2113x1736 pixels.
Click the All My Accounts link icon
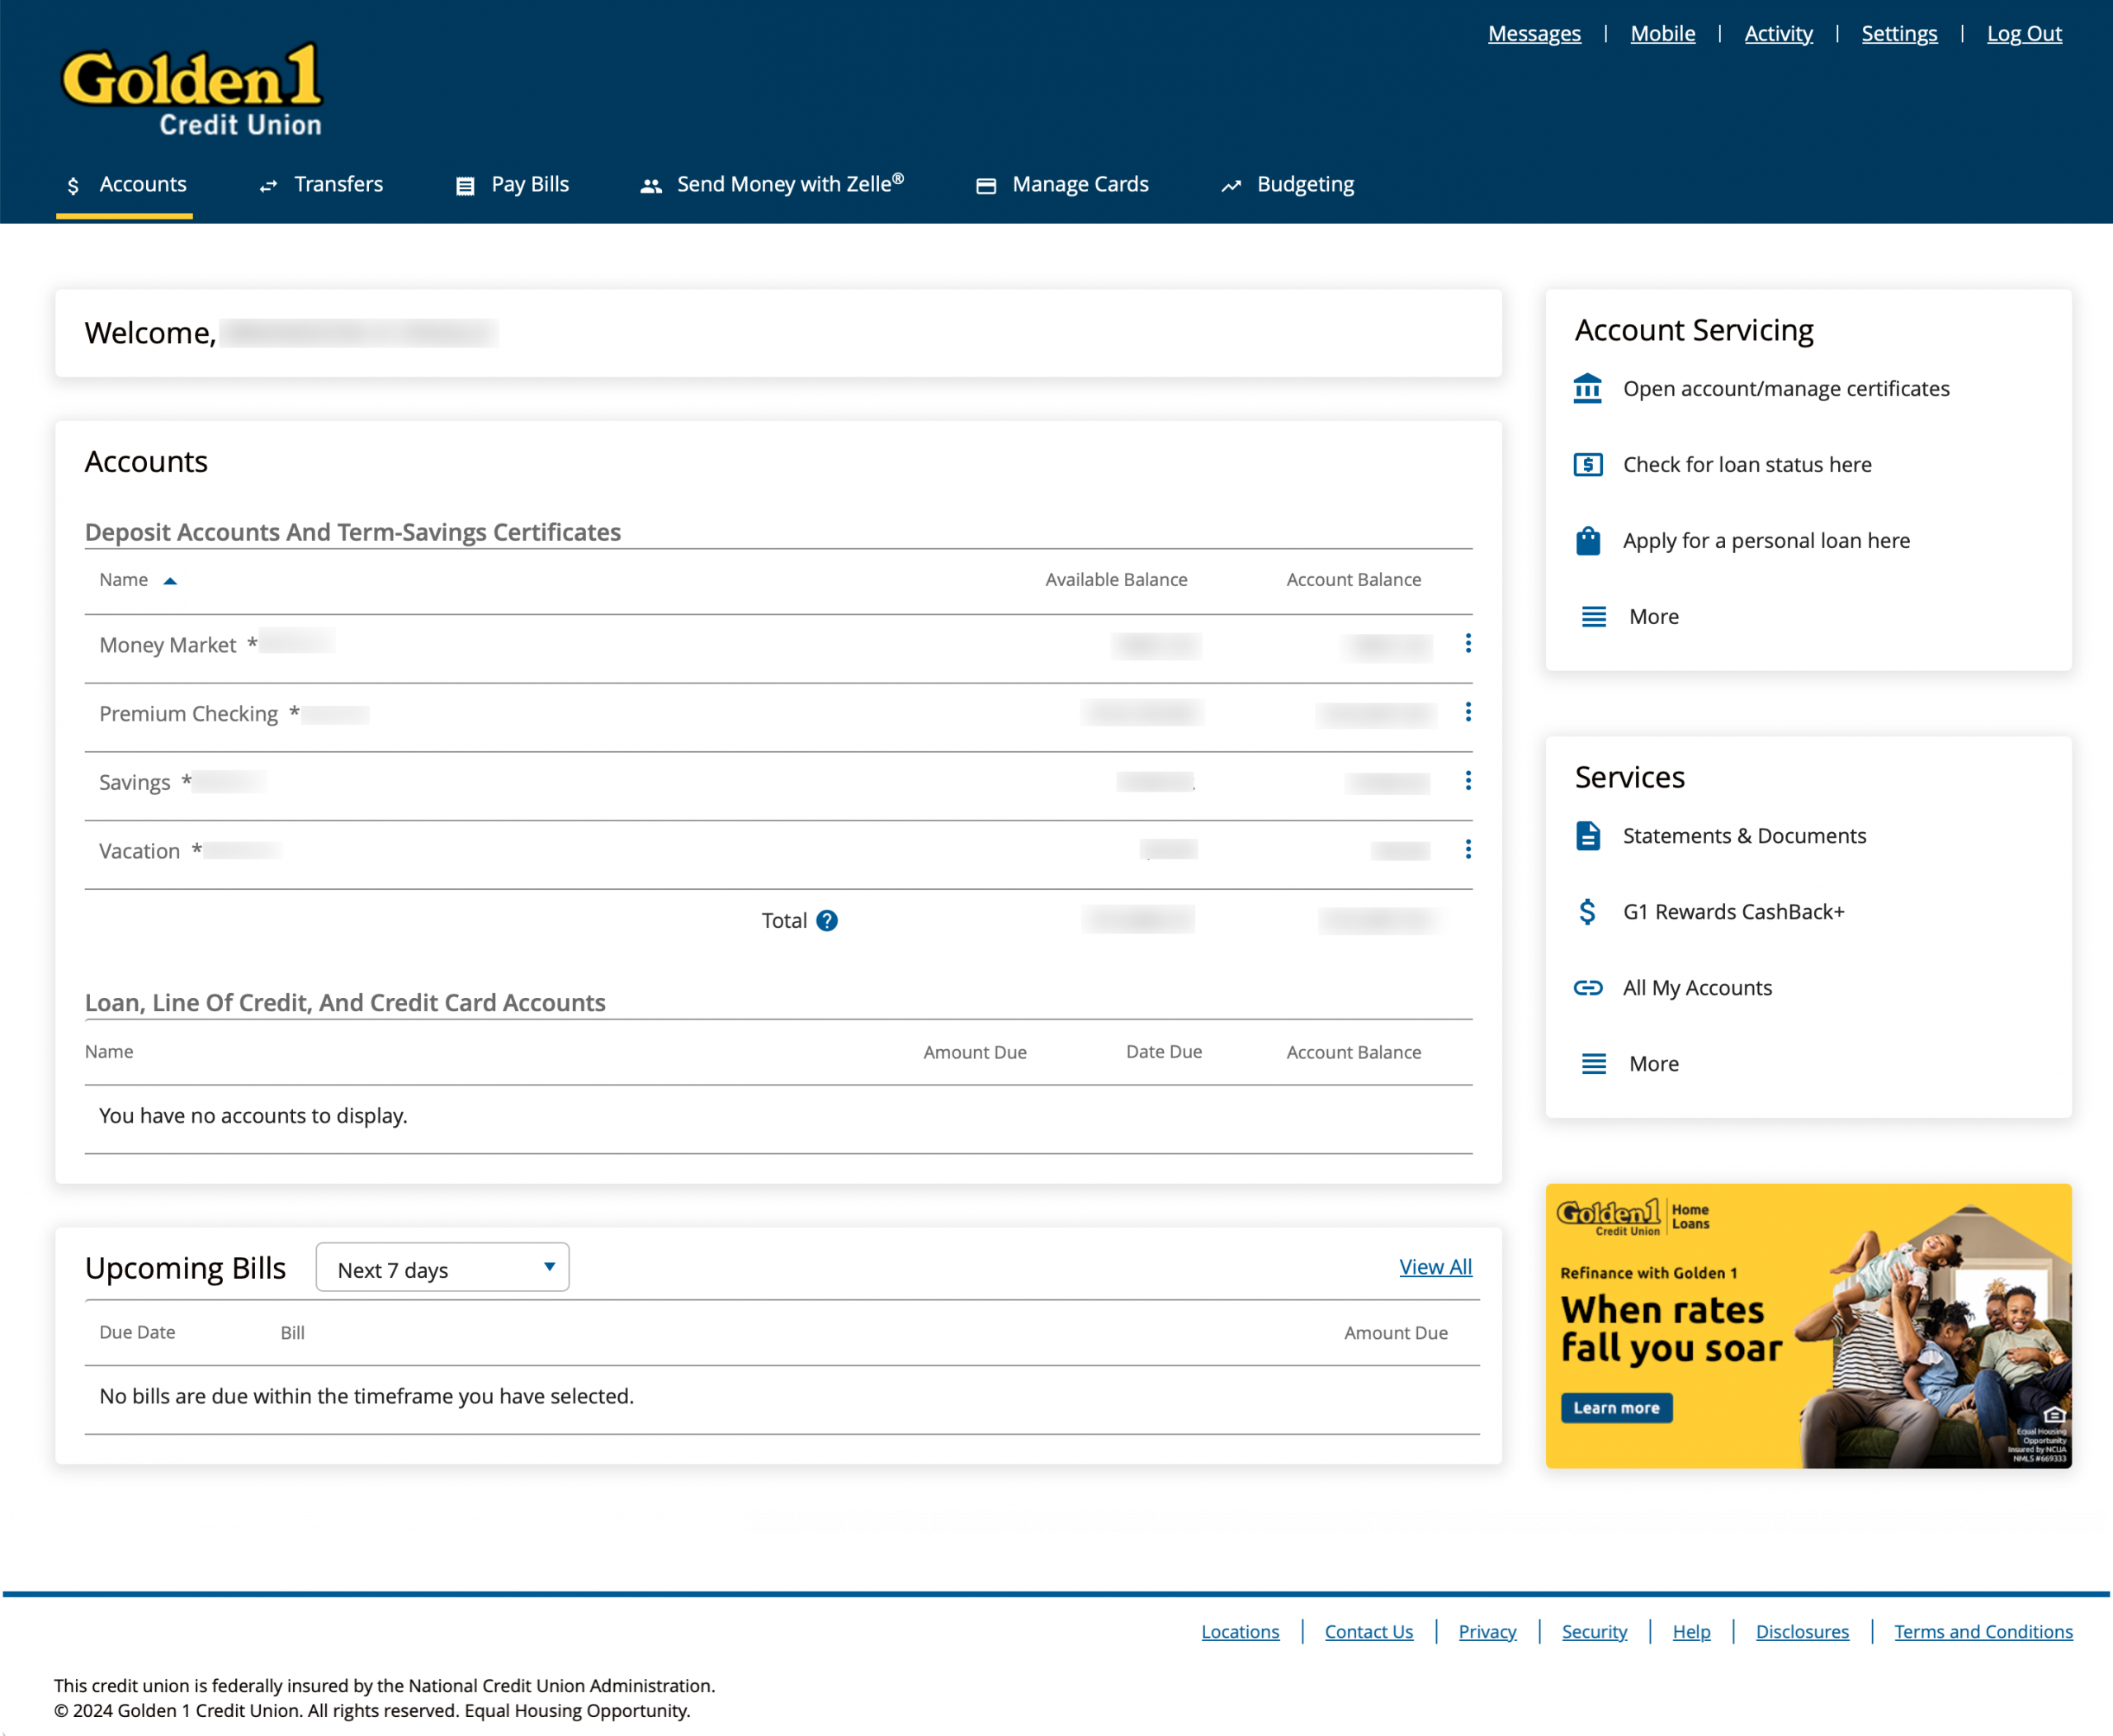1588,988
